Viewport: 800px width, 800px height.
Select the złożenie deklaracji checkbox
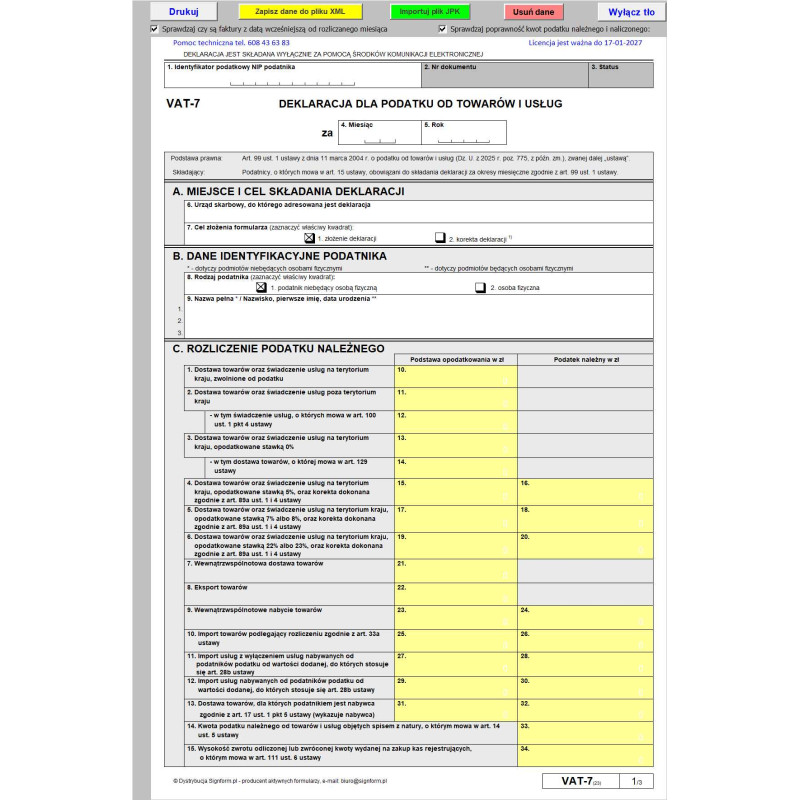click(309, 238)
